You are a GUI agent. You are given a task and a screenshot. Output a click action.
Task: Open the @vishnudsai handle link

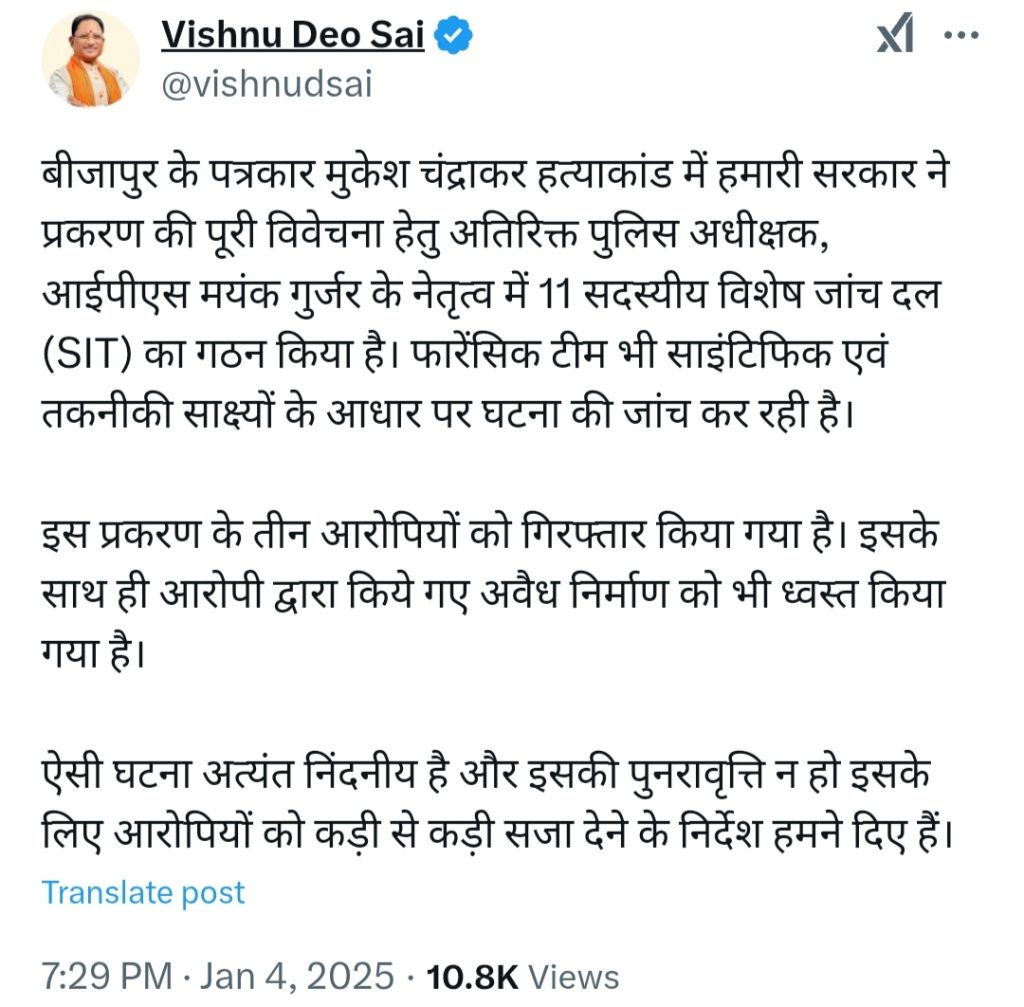(x=266, y=85)
